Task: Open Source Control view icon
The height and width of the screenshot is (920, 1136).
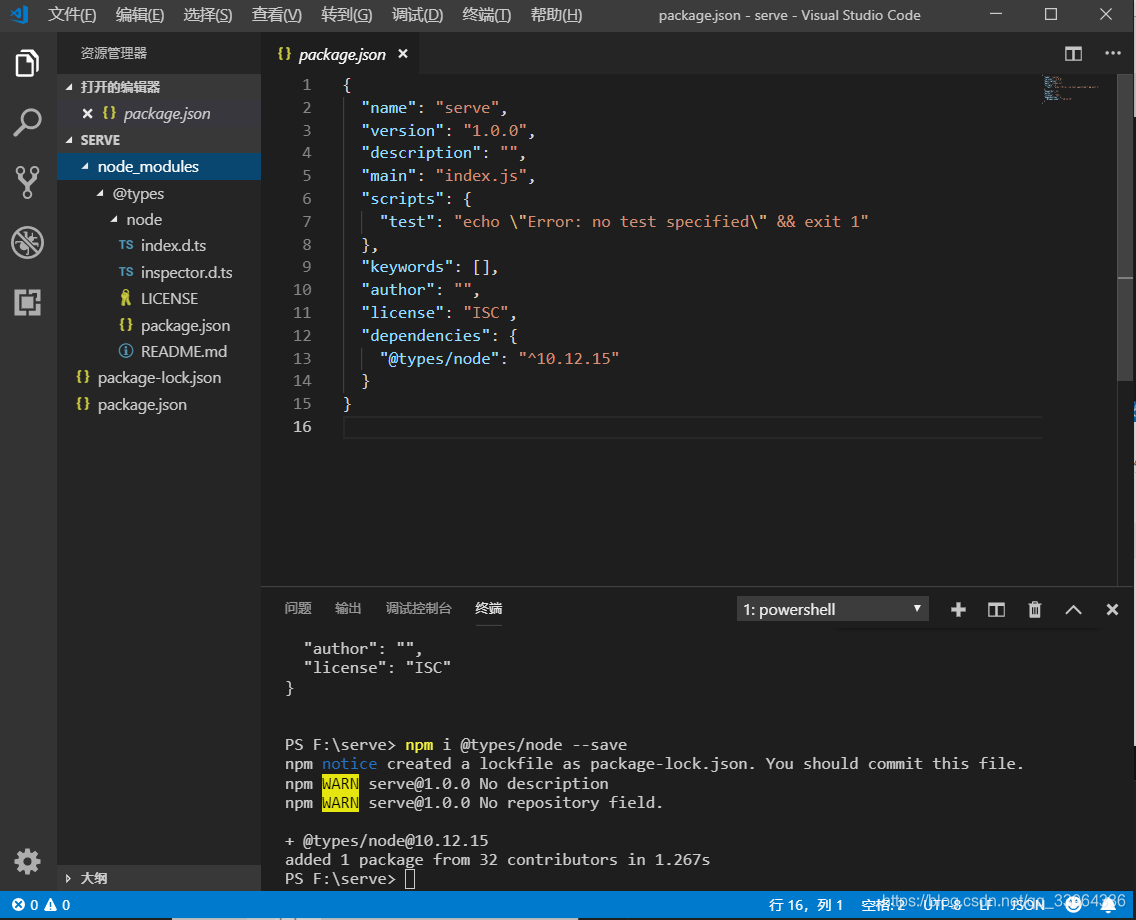Action: (28, 183)
